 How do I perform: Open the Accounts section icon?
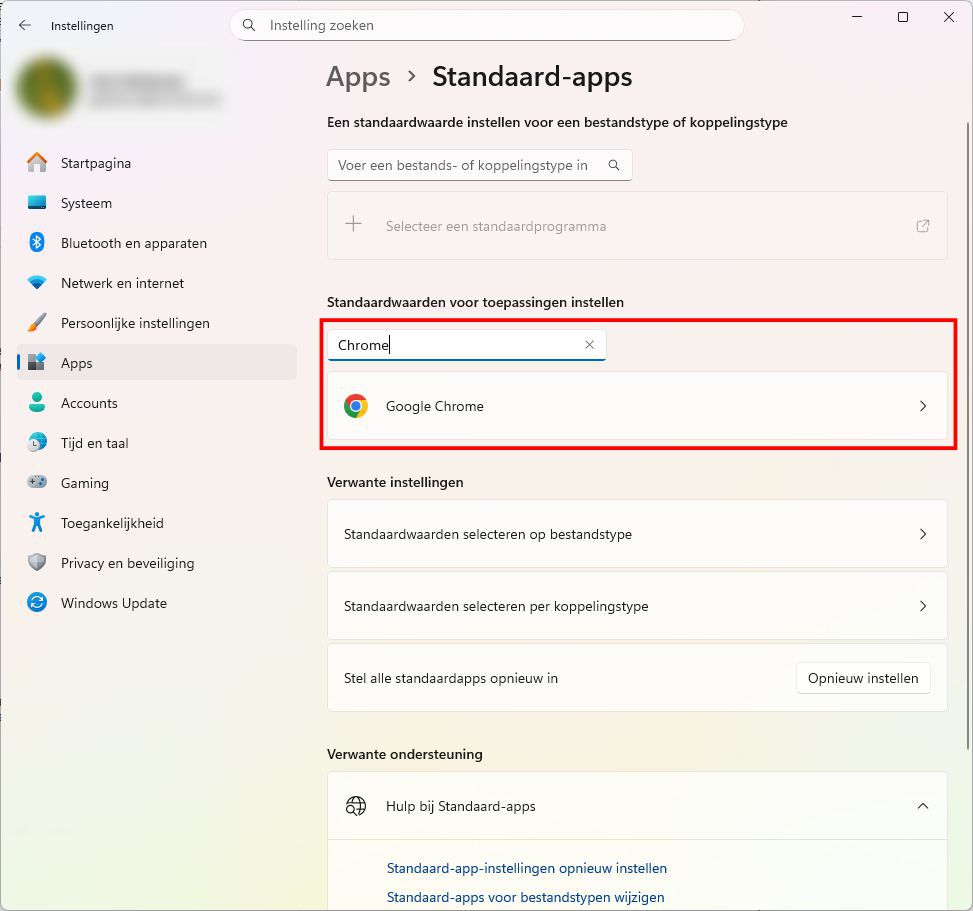37,403
